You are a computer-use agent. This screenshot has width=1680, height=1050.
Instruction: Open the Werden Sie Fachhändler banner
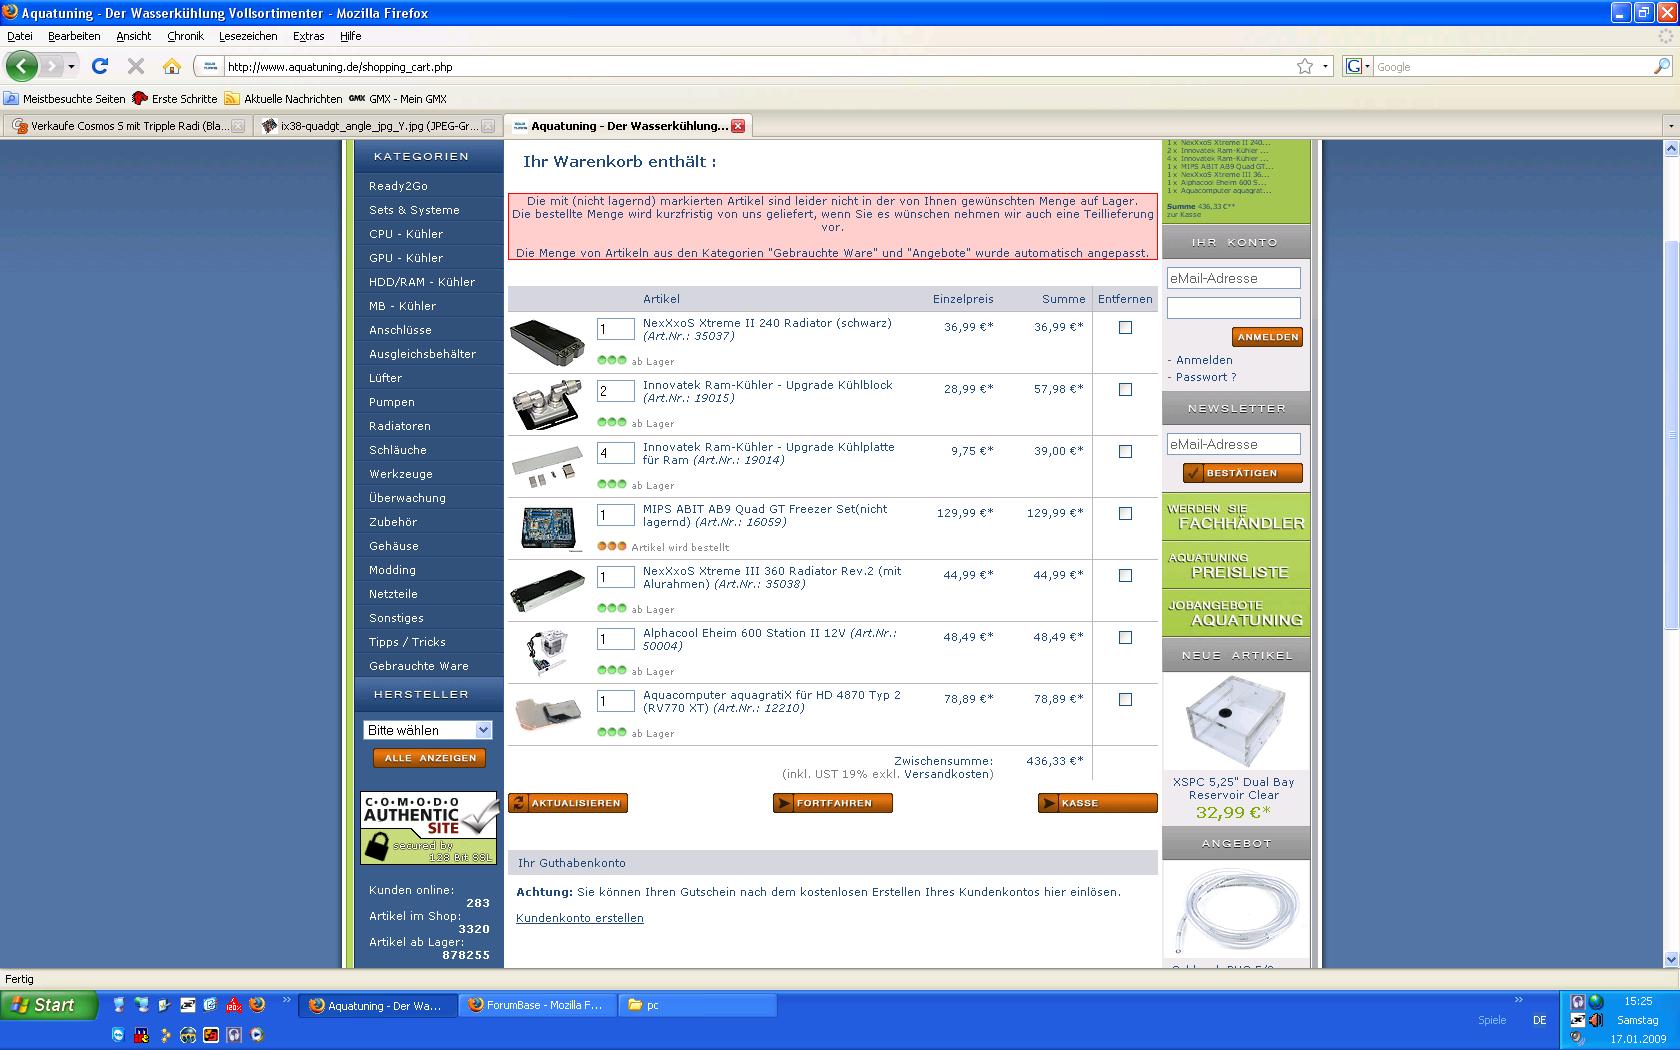[1236, 516]
